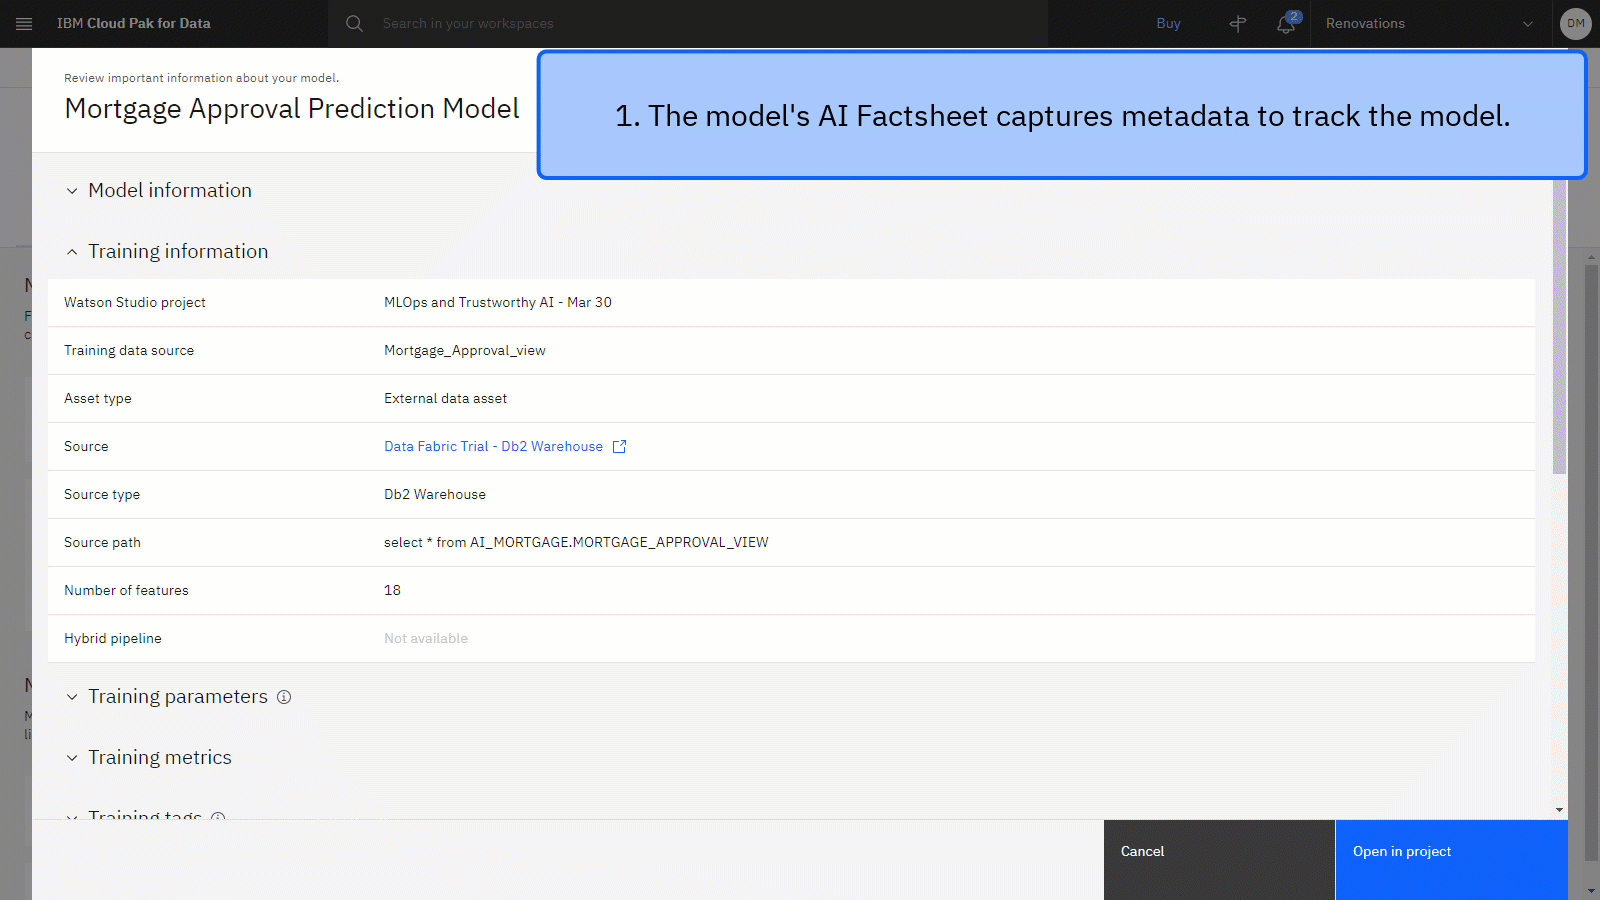The image size is (1600, 900).
Task: Click the IBM Cloud Pak for Data title
Action: click(x=134, y=24)
